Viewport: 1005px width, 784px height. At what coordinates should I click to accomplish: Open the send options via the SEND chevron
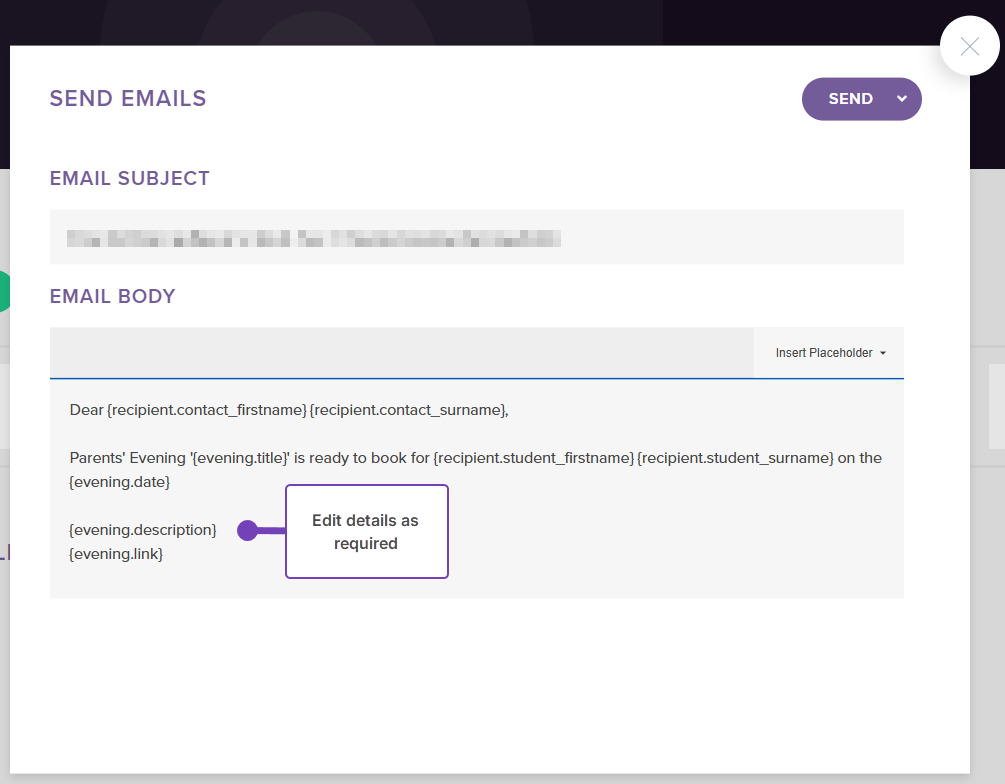point(901,99)
